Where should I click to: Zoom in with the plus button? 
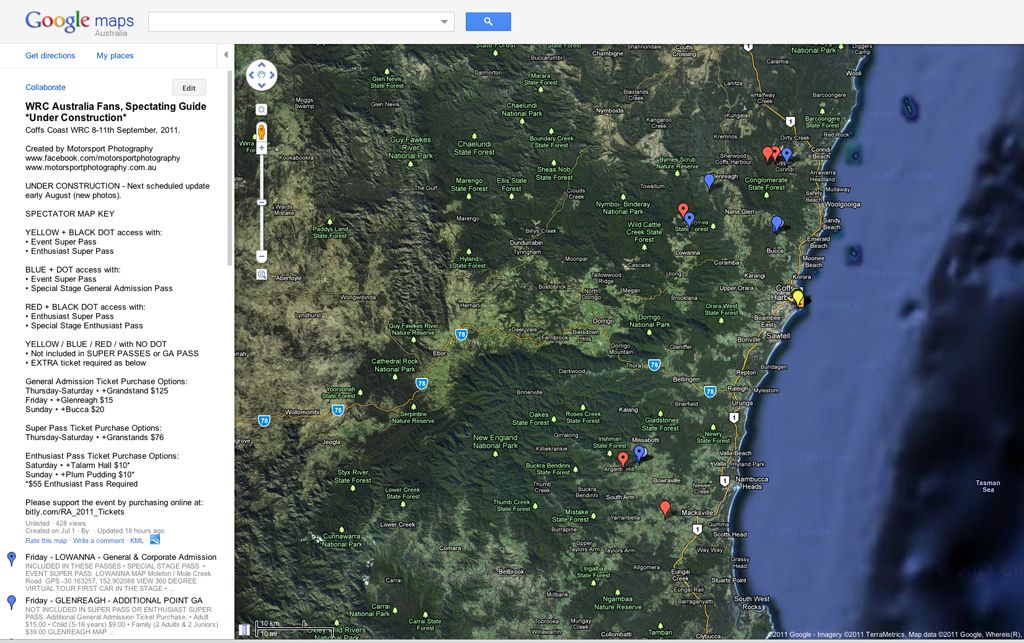(261, 148)
